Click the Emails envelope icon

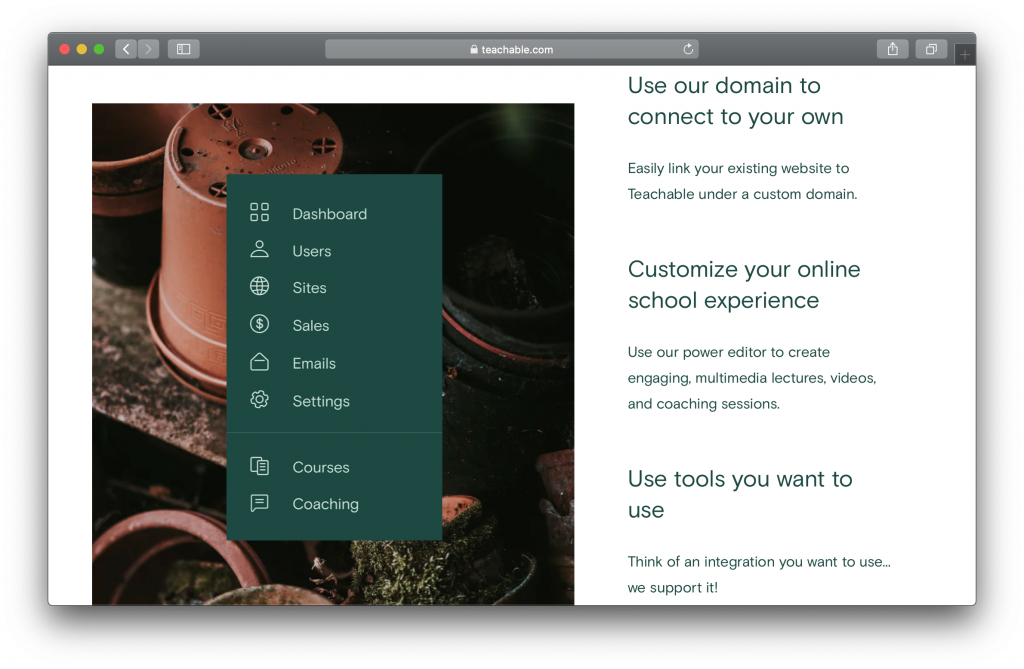259,362
